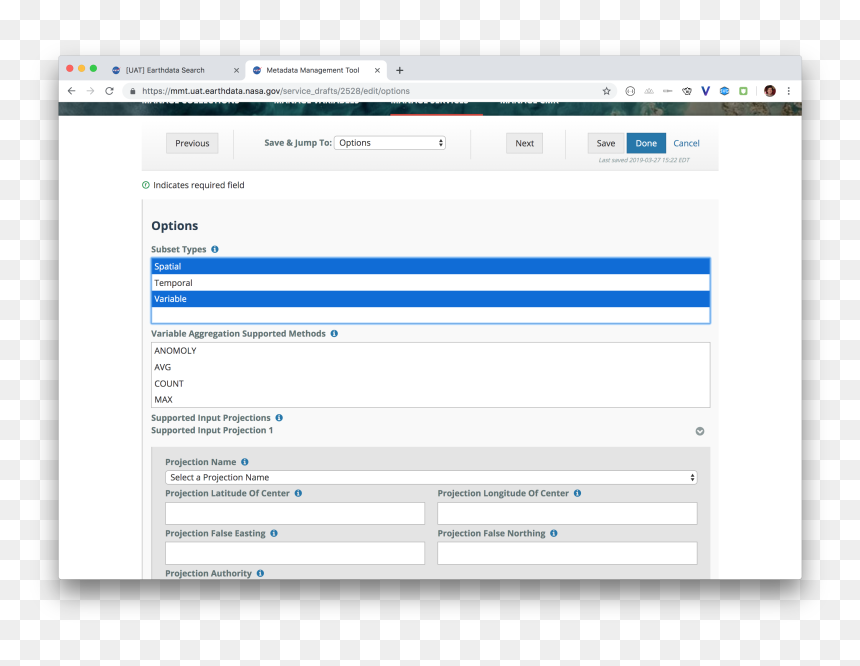860x666 pixels.
Task: Open the blue V extension
Action: click(x=705, y=91)
